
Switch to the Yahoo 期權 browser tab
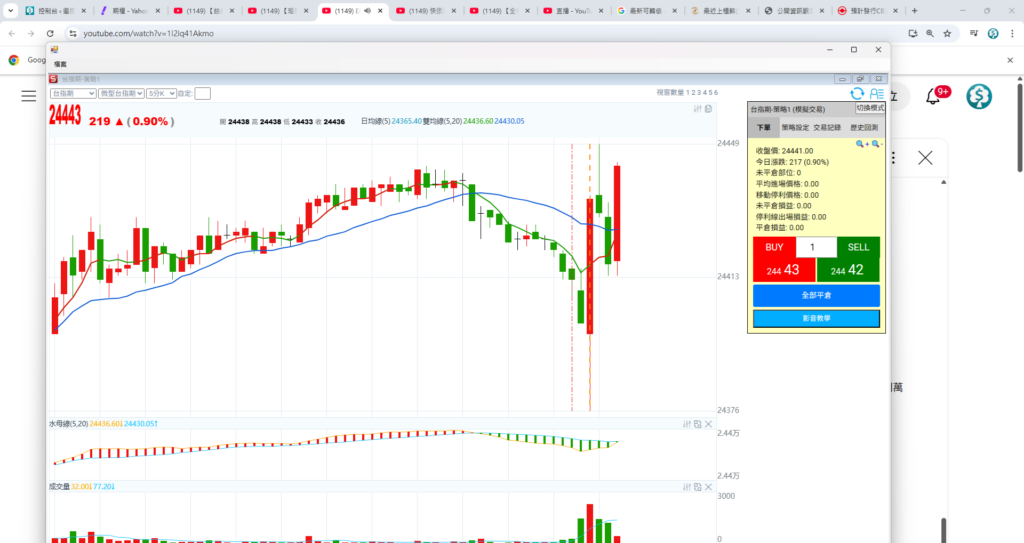coord(130,10)
